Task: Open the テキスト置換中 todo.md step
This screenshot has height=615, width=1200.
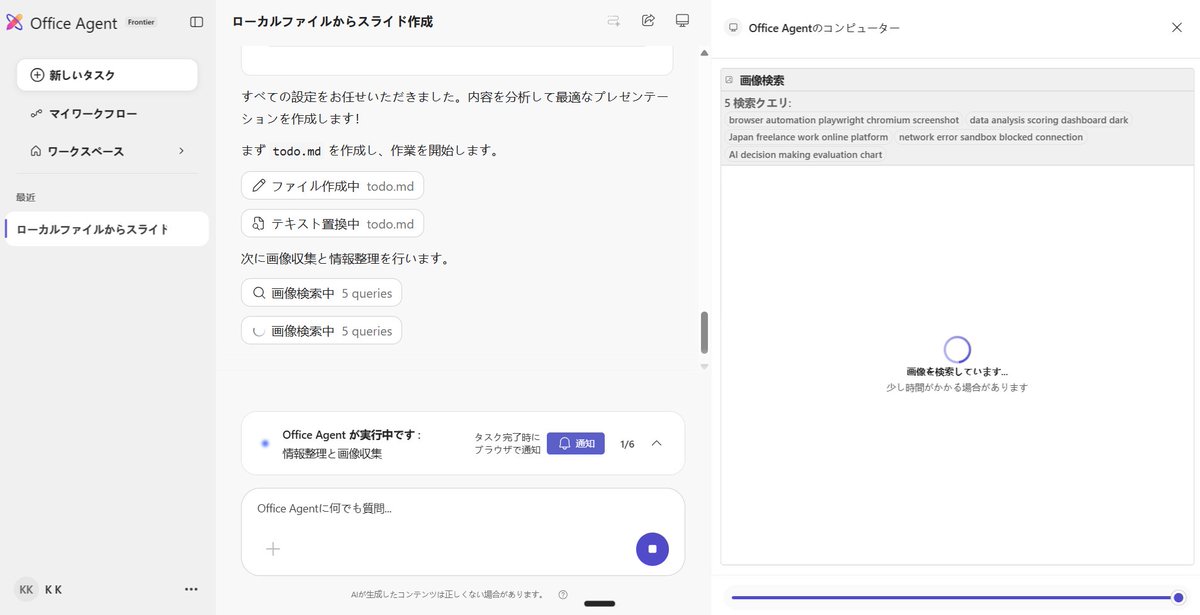Action: [332, 223]
